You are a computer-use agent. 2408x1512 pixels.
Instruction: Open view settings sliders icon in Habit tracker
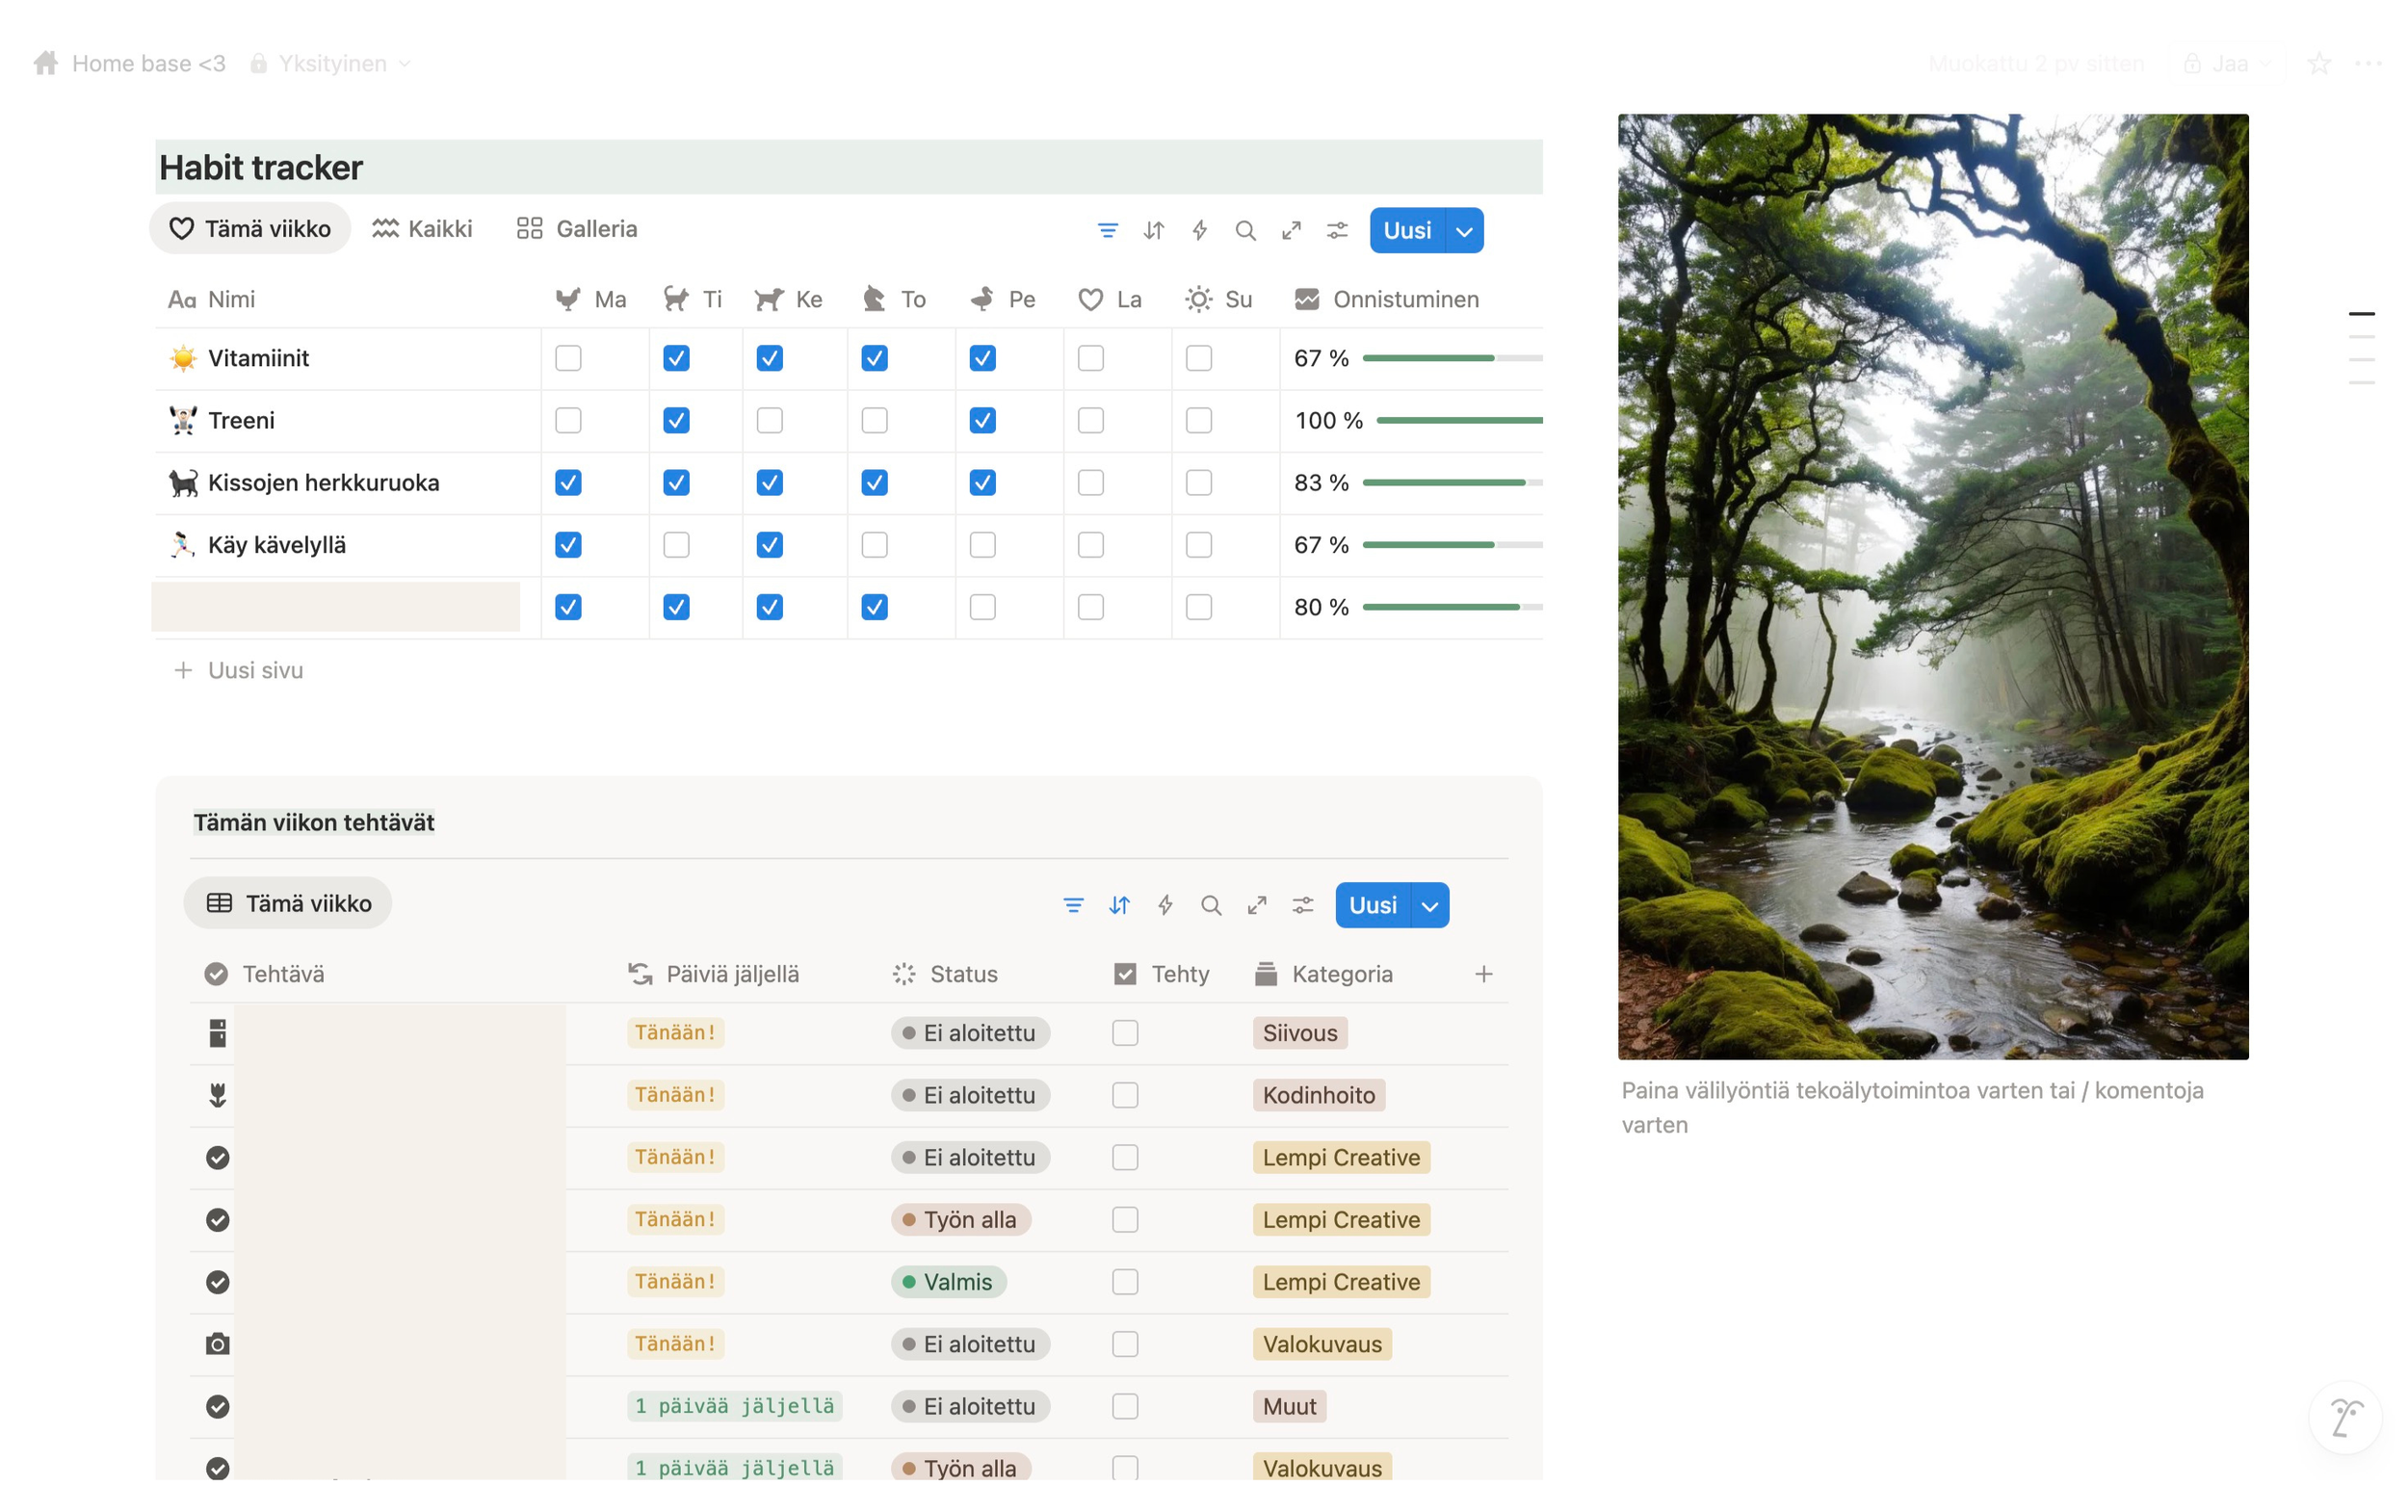tap(1337, 230)
